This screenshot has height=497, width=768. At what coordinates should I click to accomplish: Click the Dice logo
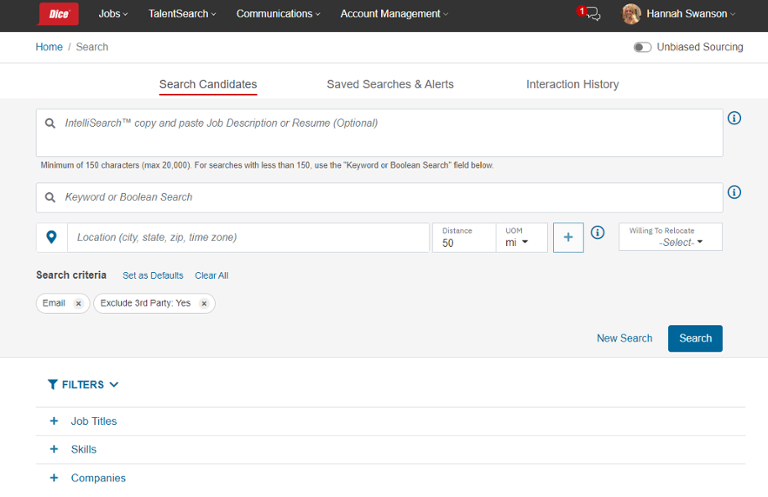[58, 14]
